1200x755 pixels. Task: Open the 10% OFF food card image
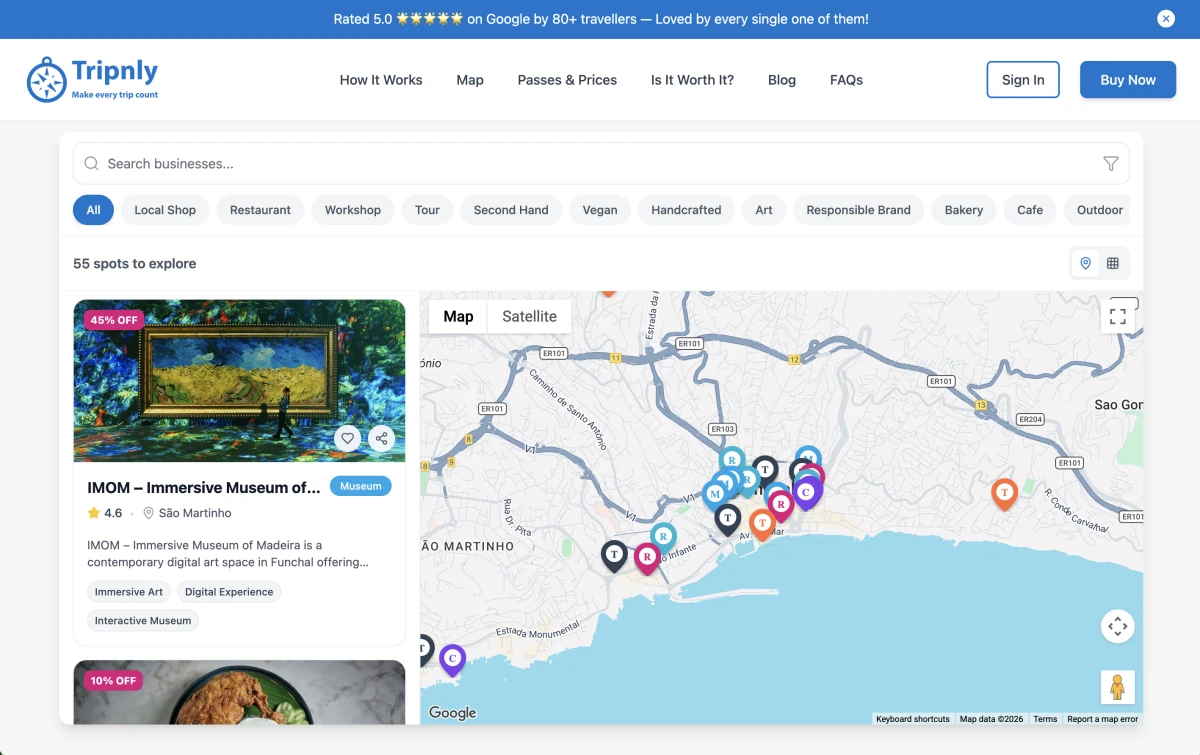(239, 692)
